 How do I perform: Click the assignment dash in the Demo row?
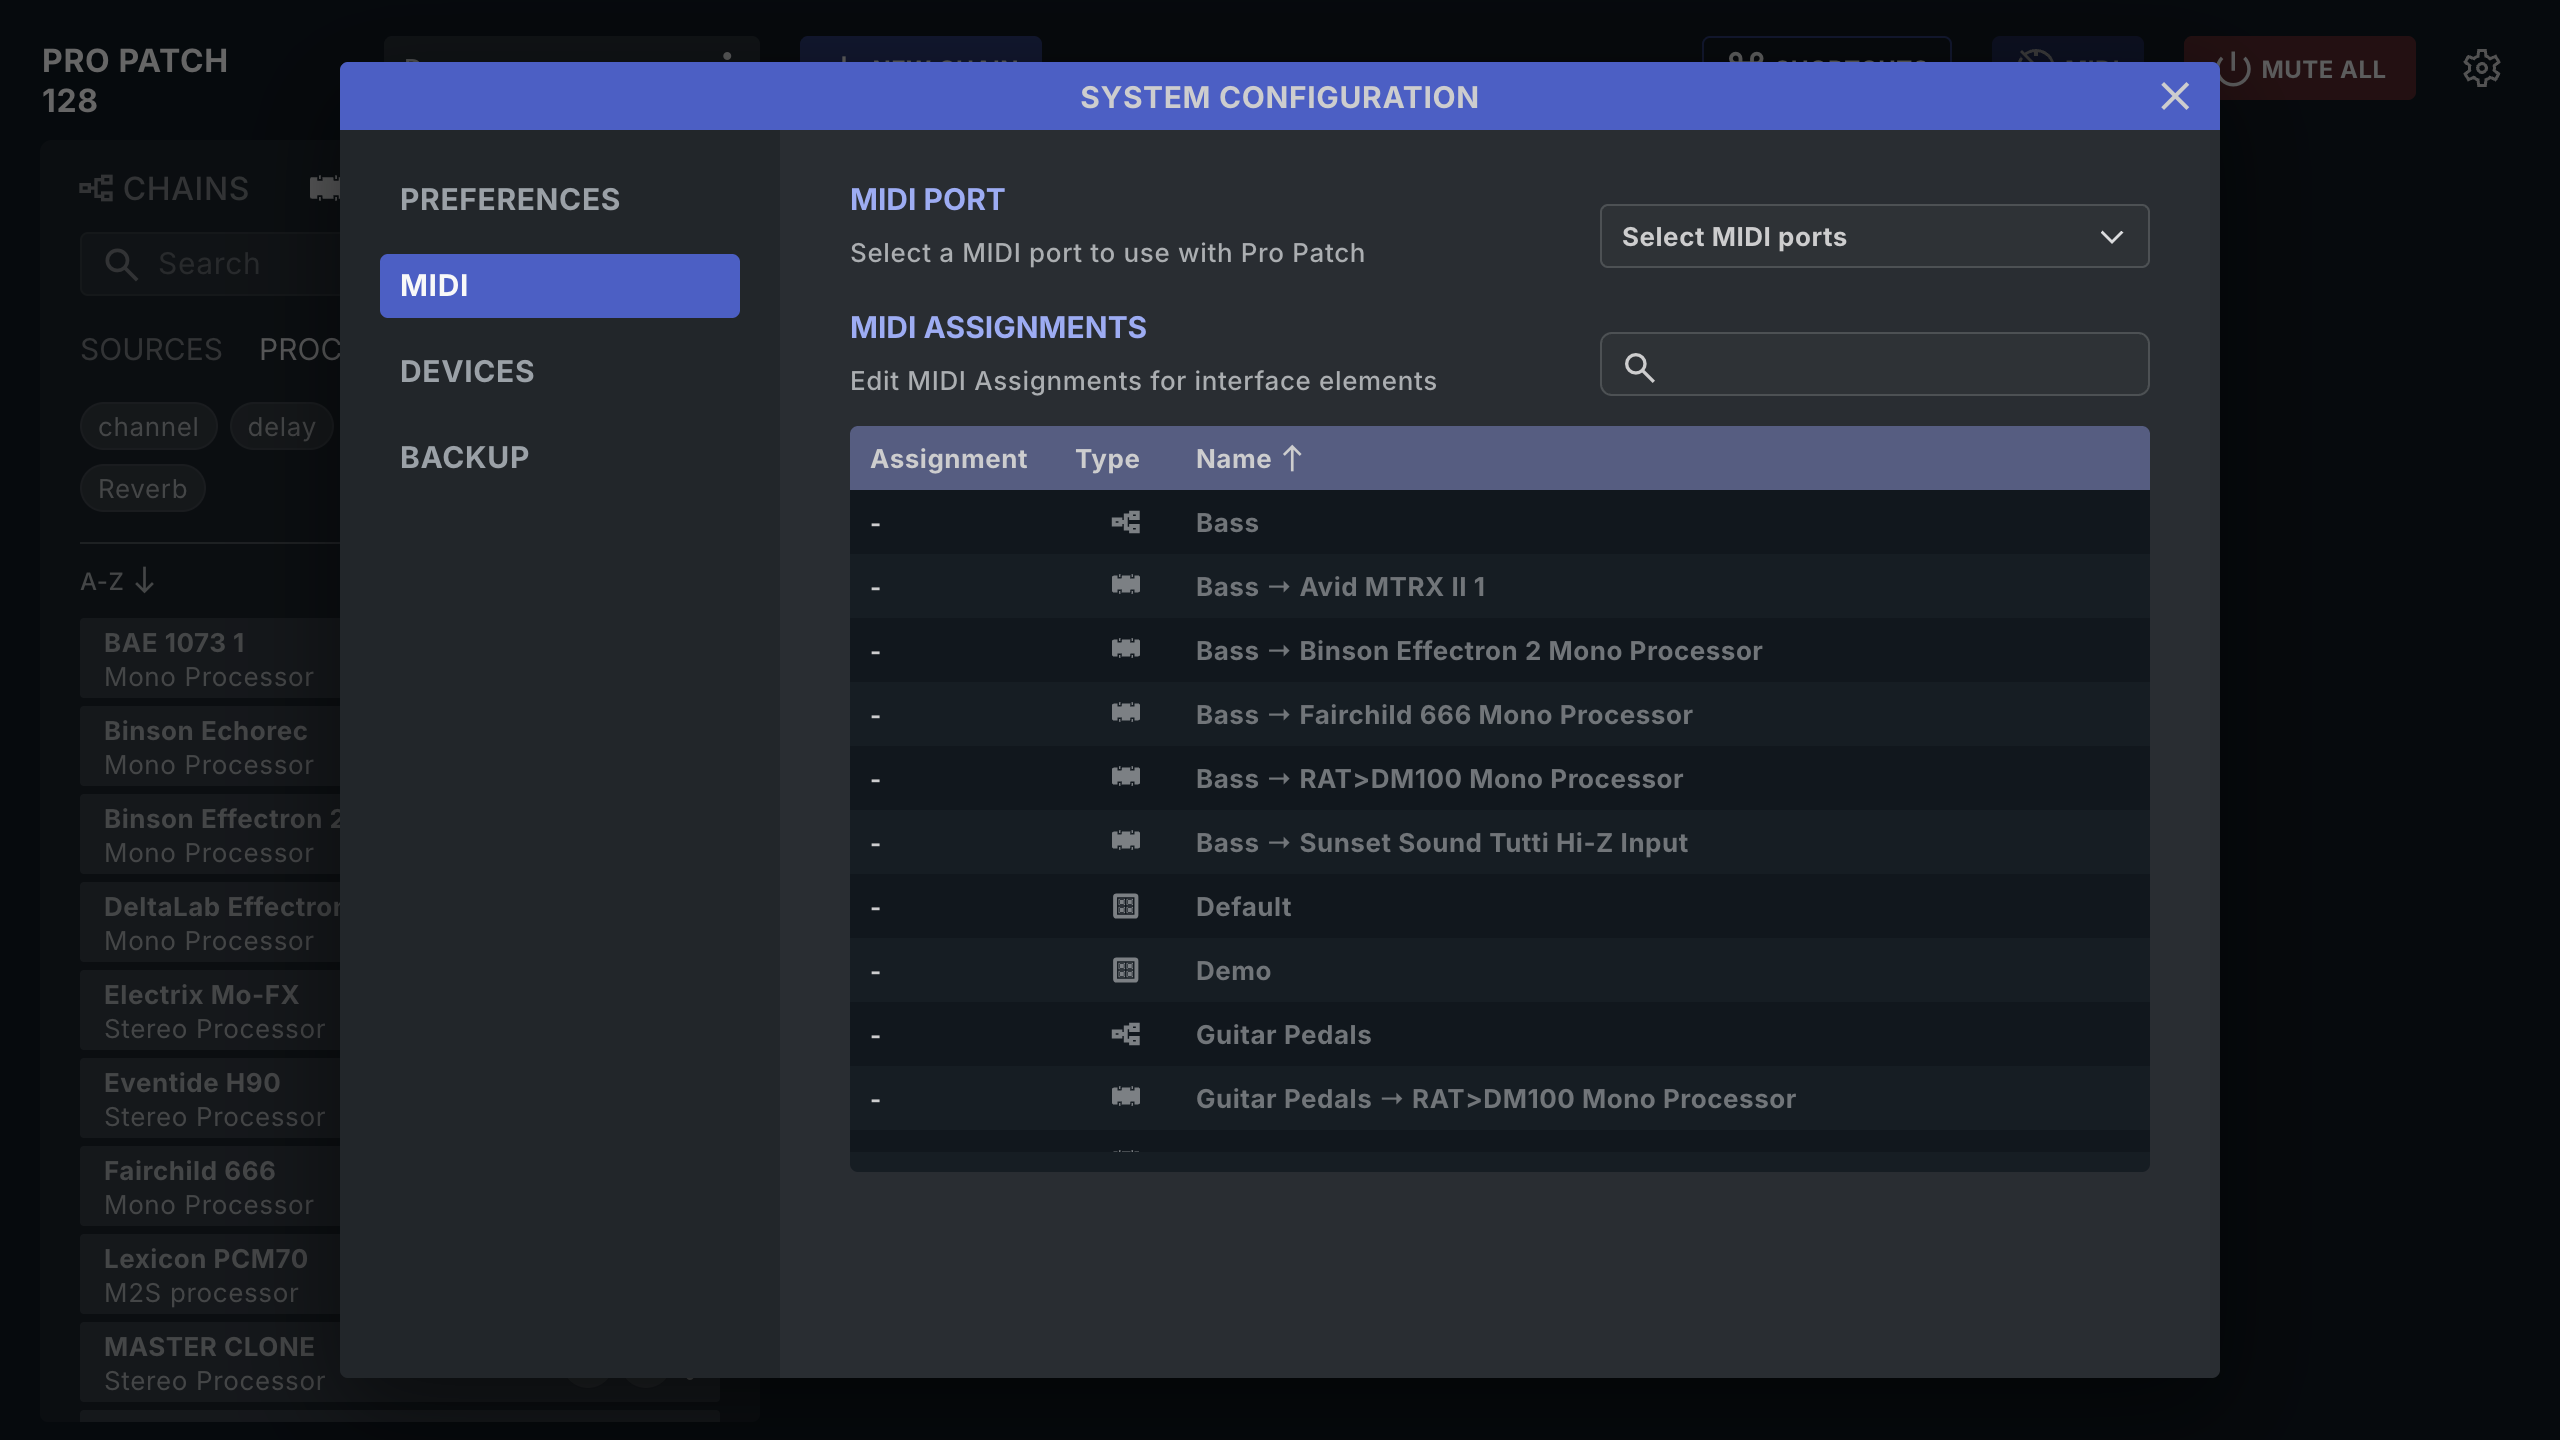(876, 972)
